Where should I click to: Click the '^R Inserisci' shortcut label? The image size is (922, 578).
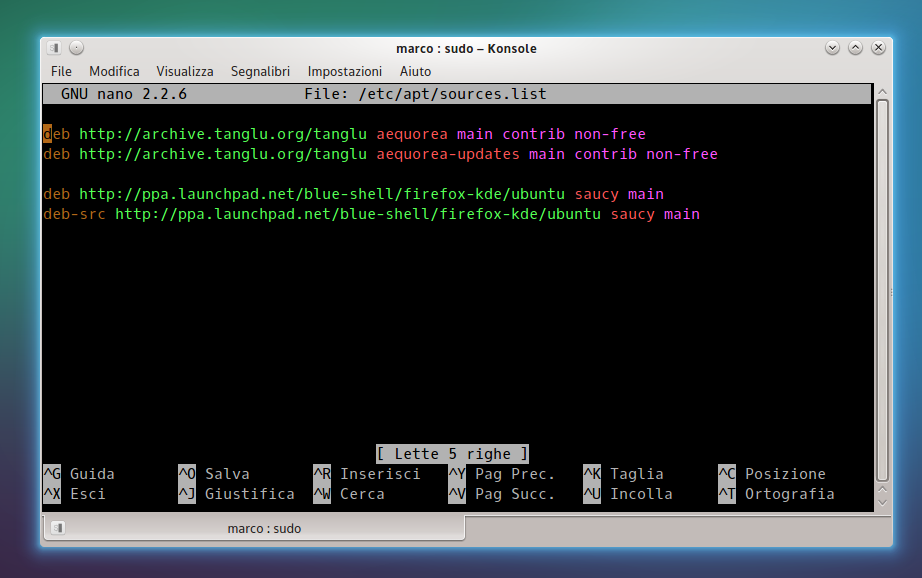[367, 474]
